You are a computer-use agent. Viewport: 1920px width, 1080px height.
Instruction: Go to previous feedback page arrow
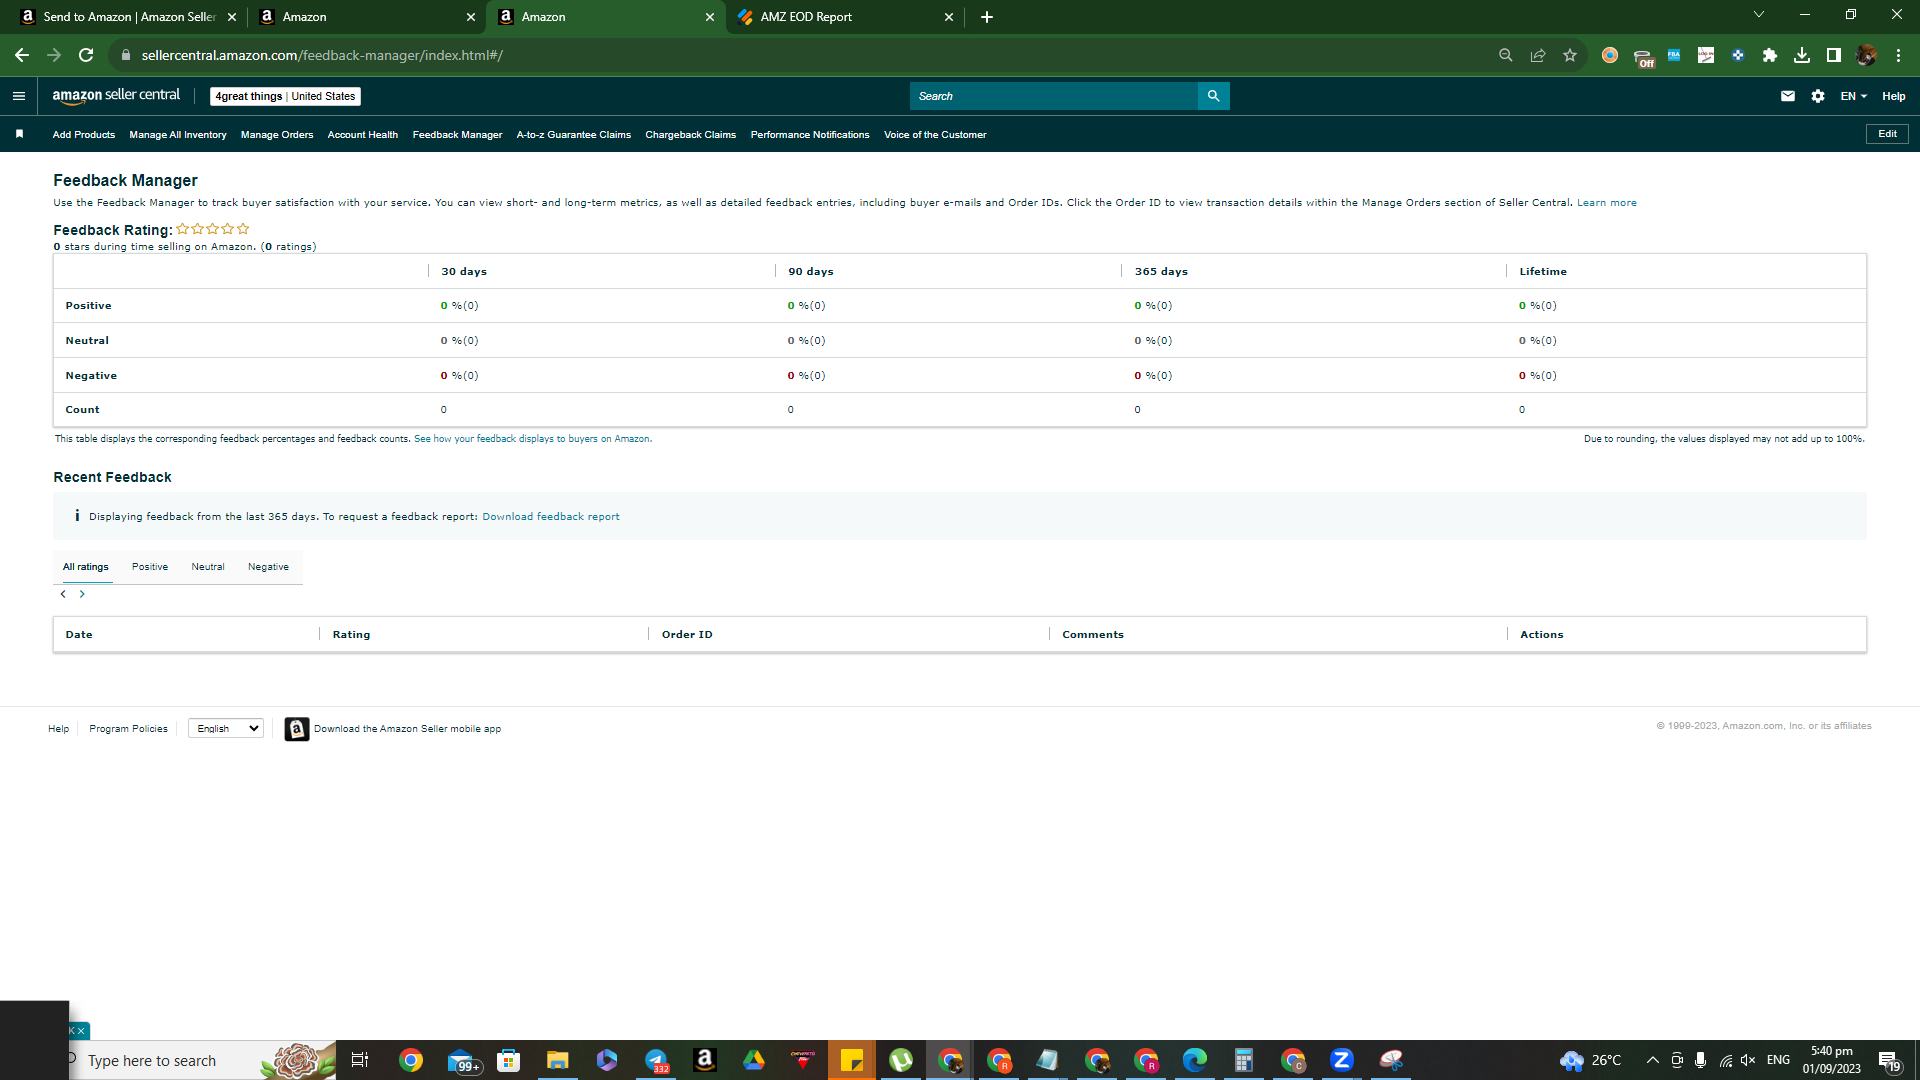[x=63, y=594]
